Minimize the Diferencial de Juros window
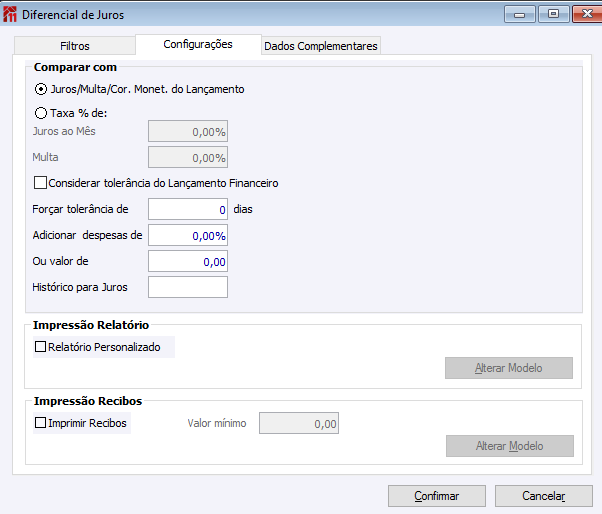This screenshot has width=602, height=514. pos(519,15)
